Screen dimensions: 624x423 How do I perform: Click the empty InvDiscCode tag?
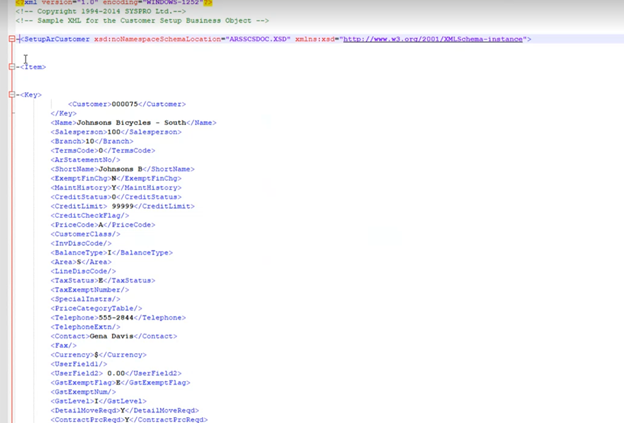[x=81, y=244]
